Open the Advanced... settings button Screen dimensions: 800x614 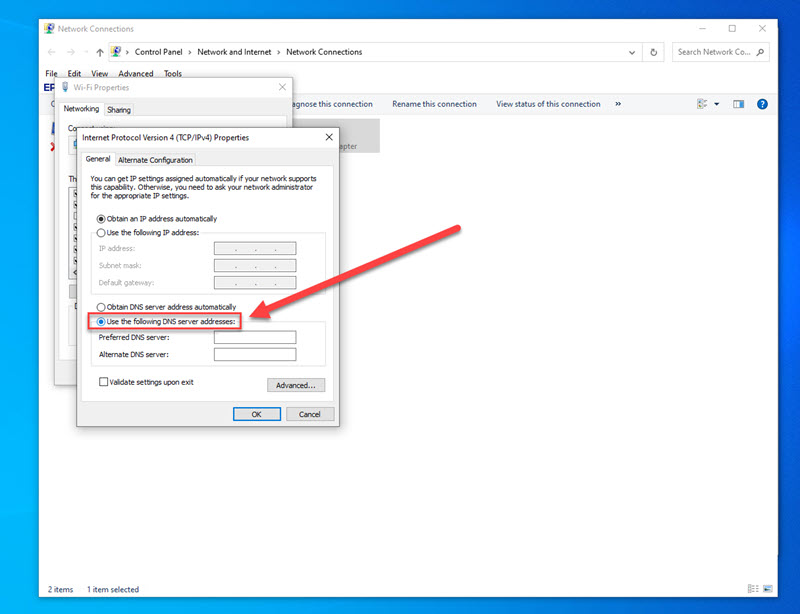click(296, 385)
